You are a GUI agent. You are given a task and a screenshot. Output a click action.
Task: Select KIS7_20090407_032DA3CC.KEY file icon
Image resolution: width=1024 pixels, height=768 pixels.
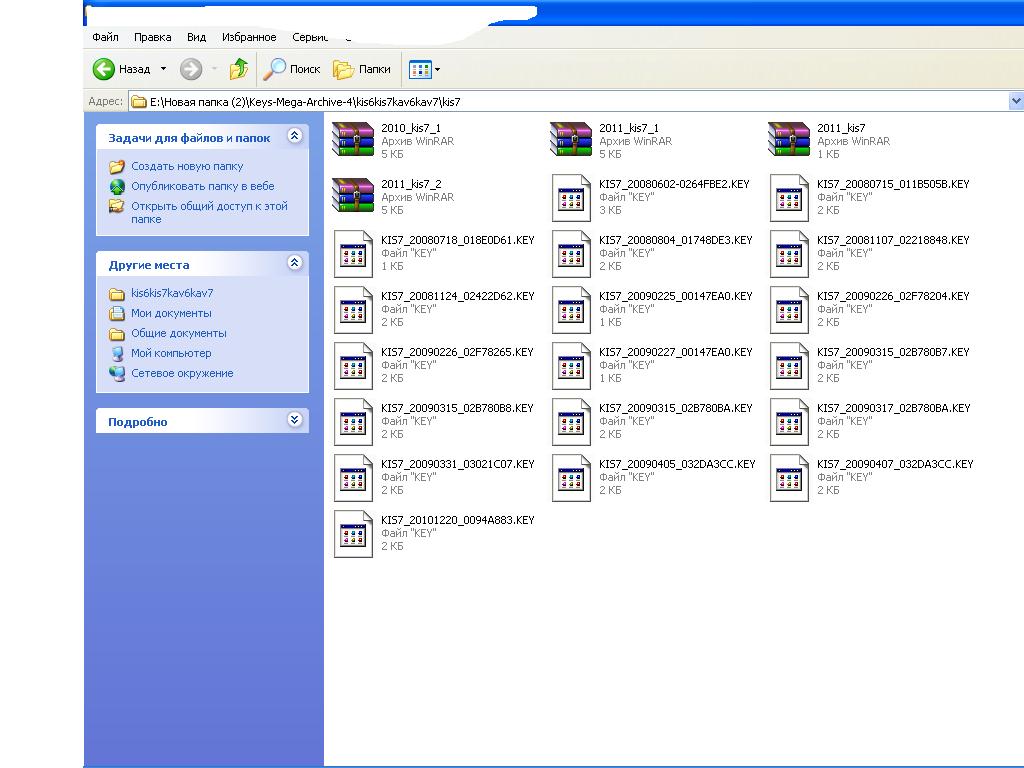789,478
